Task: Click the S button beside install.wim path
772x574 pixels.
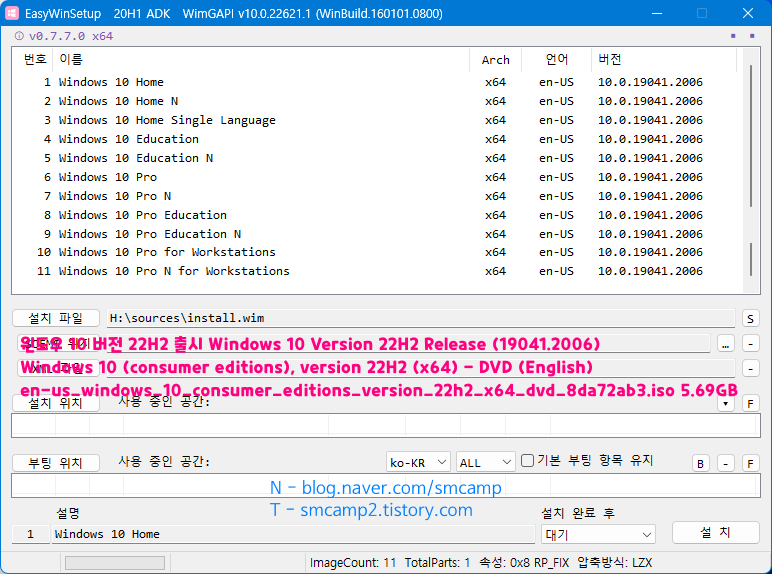Action: pyautogui.click(x=750, y=319)
